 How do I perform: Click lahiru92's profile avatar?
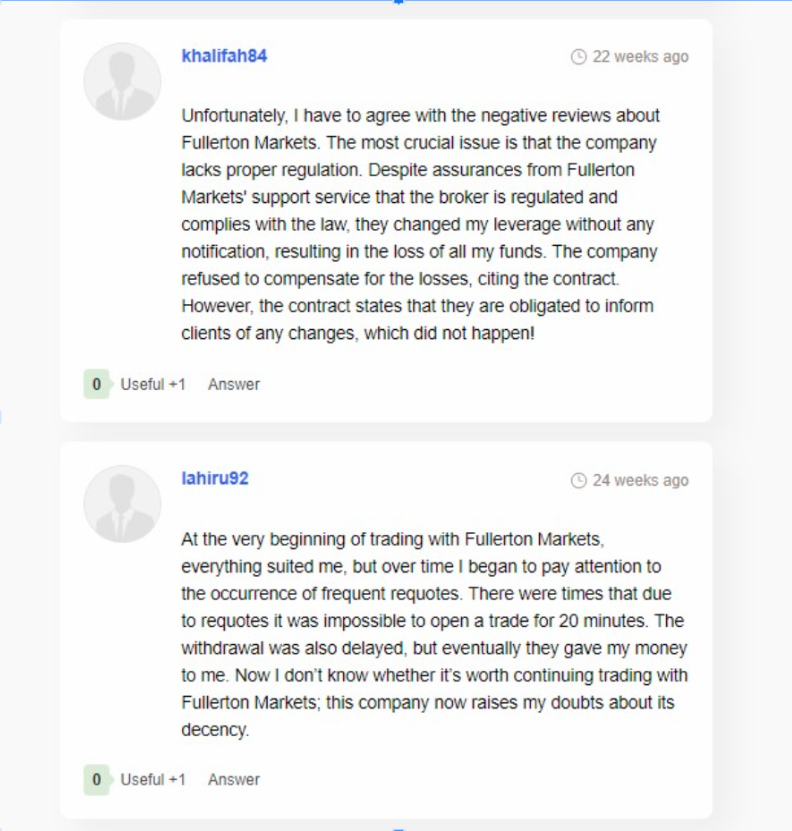(122, 504)
